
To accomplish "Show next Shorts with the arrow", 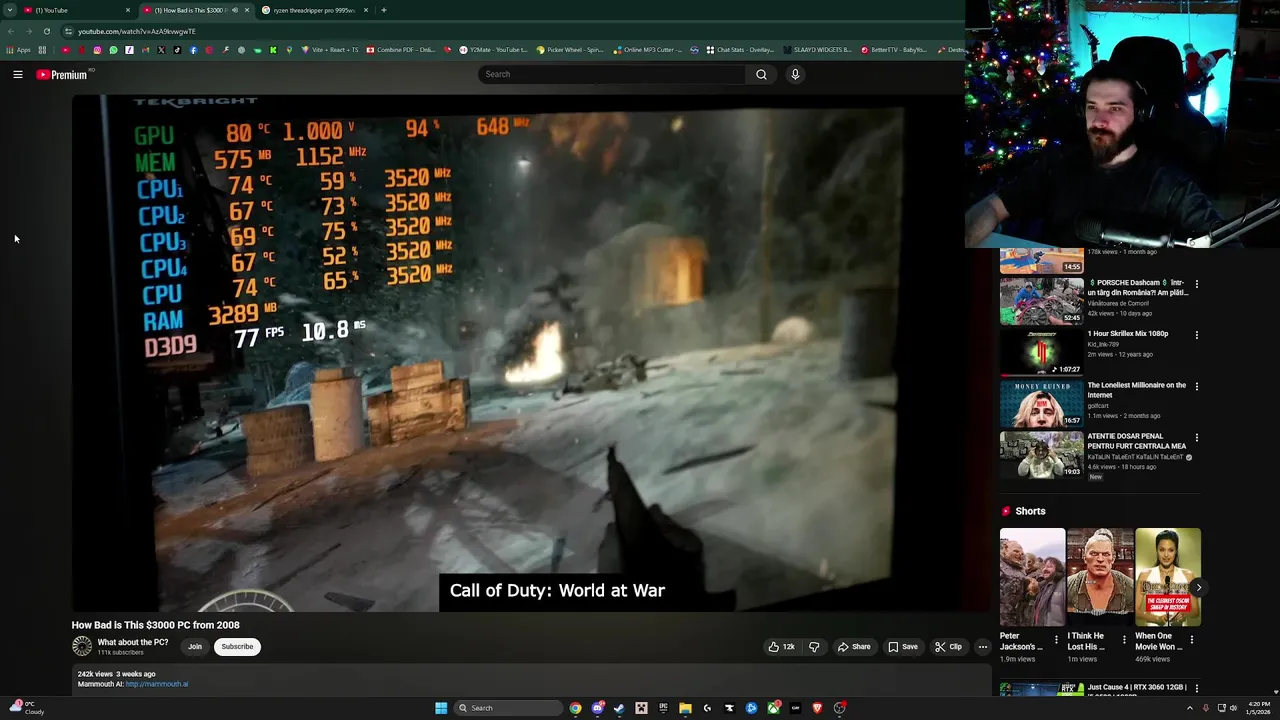I will point(1197,588).
